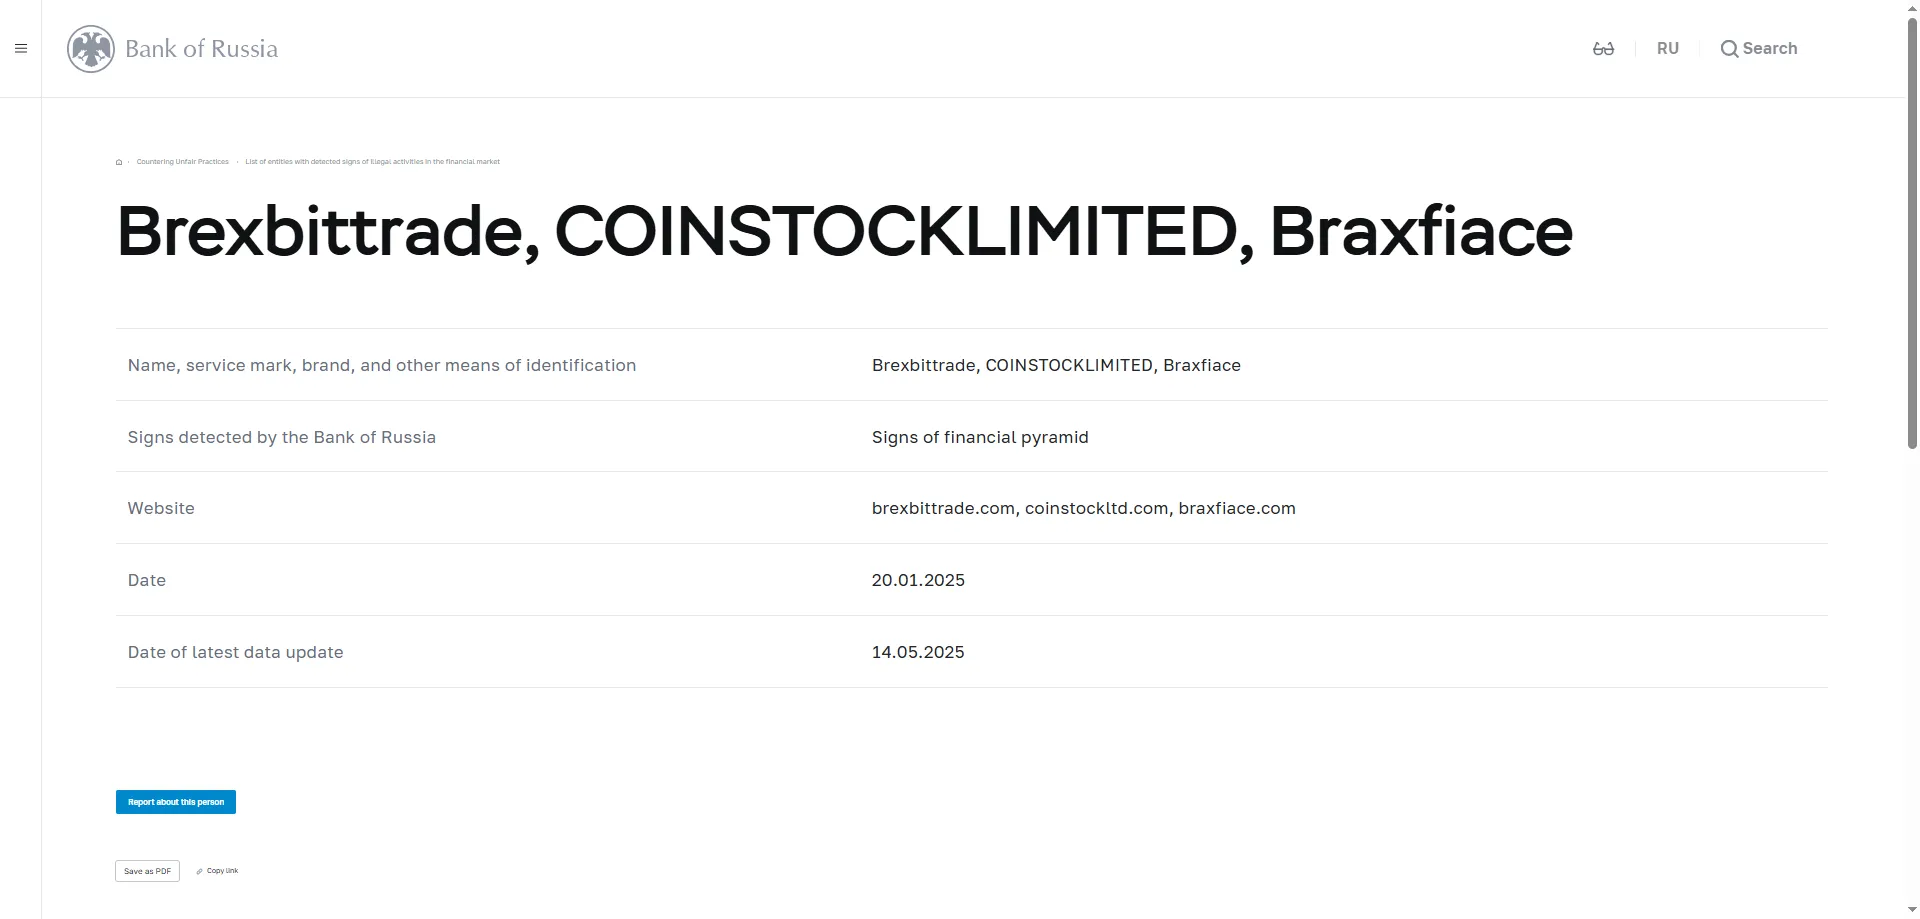Click the latest update date 14.05.2025

click(918, 652)
